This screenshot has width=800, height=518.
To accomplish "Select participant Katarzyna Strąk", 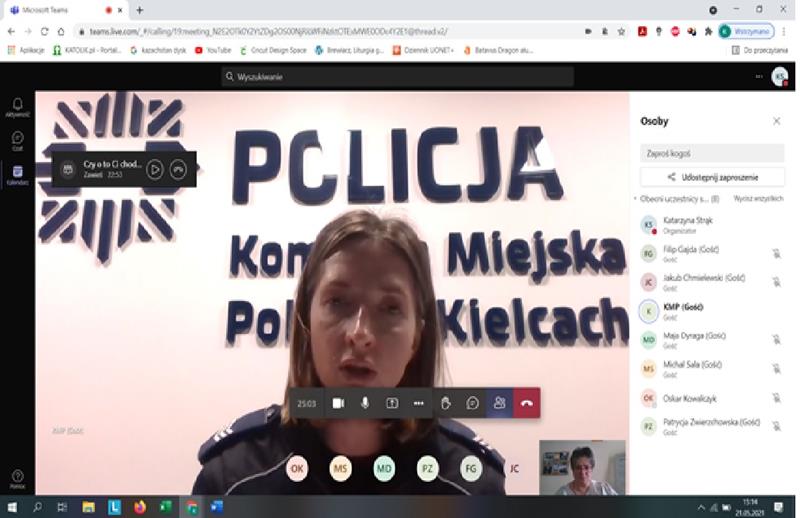I will (x=712, y=225).
